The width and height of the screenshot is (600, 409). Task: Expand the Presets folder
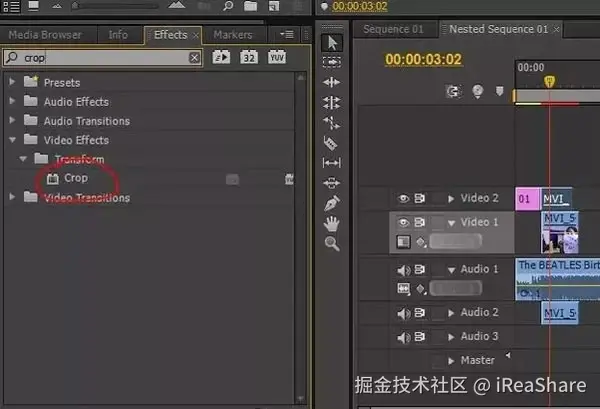tap(12, 82)
